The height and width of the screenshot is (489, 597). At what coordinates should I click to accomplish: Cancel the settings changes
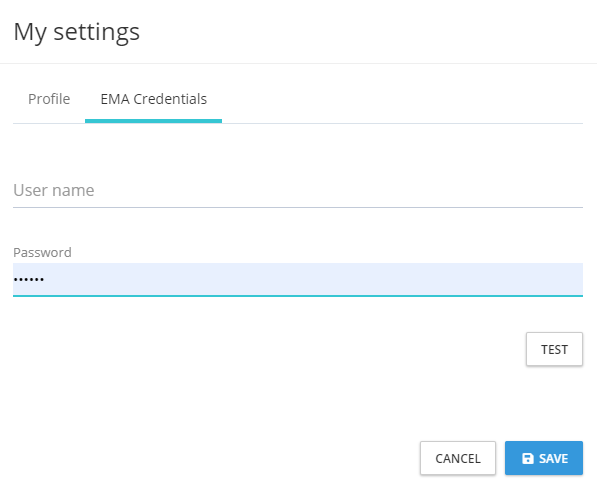458,458
